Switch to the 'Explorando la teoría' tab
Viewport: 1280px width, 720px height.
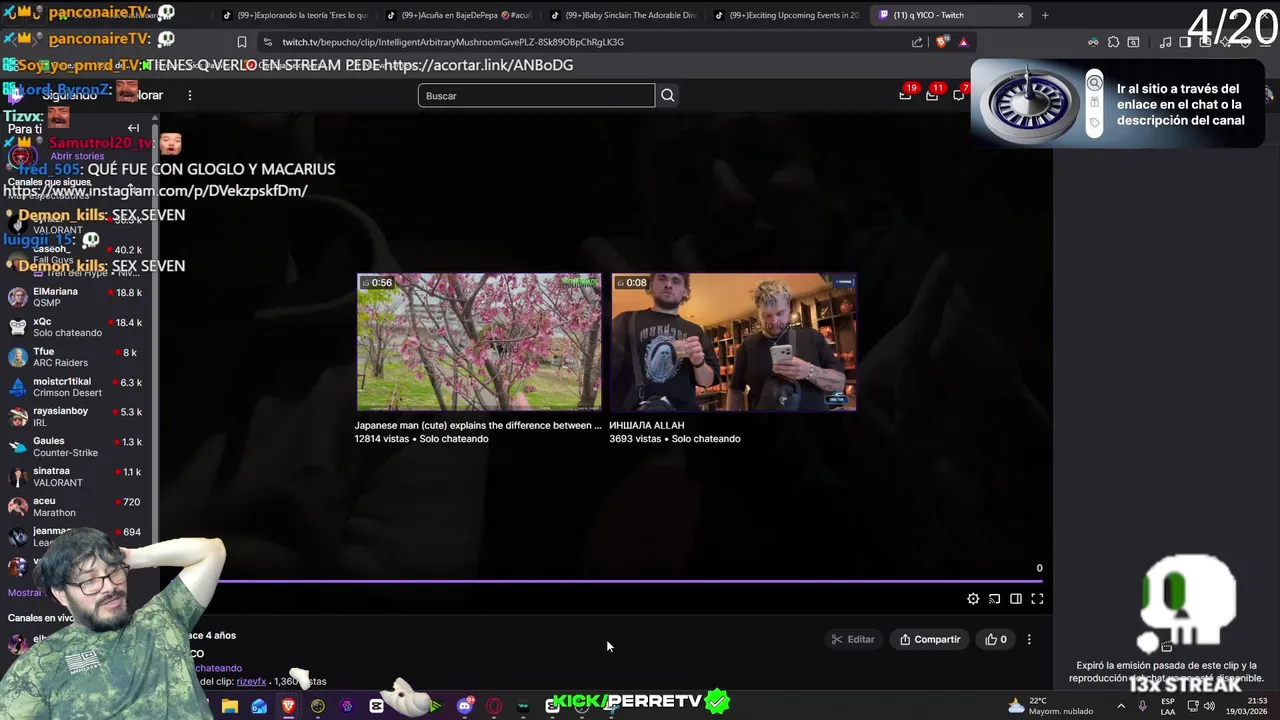(294, 15)
